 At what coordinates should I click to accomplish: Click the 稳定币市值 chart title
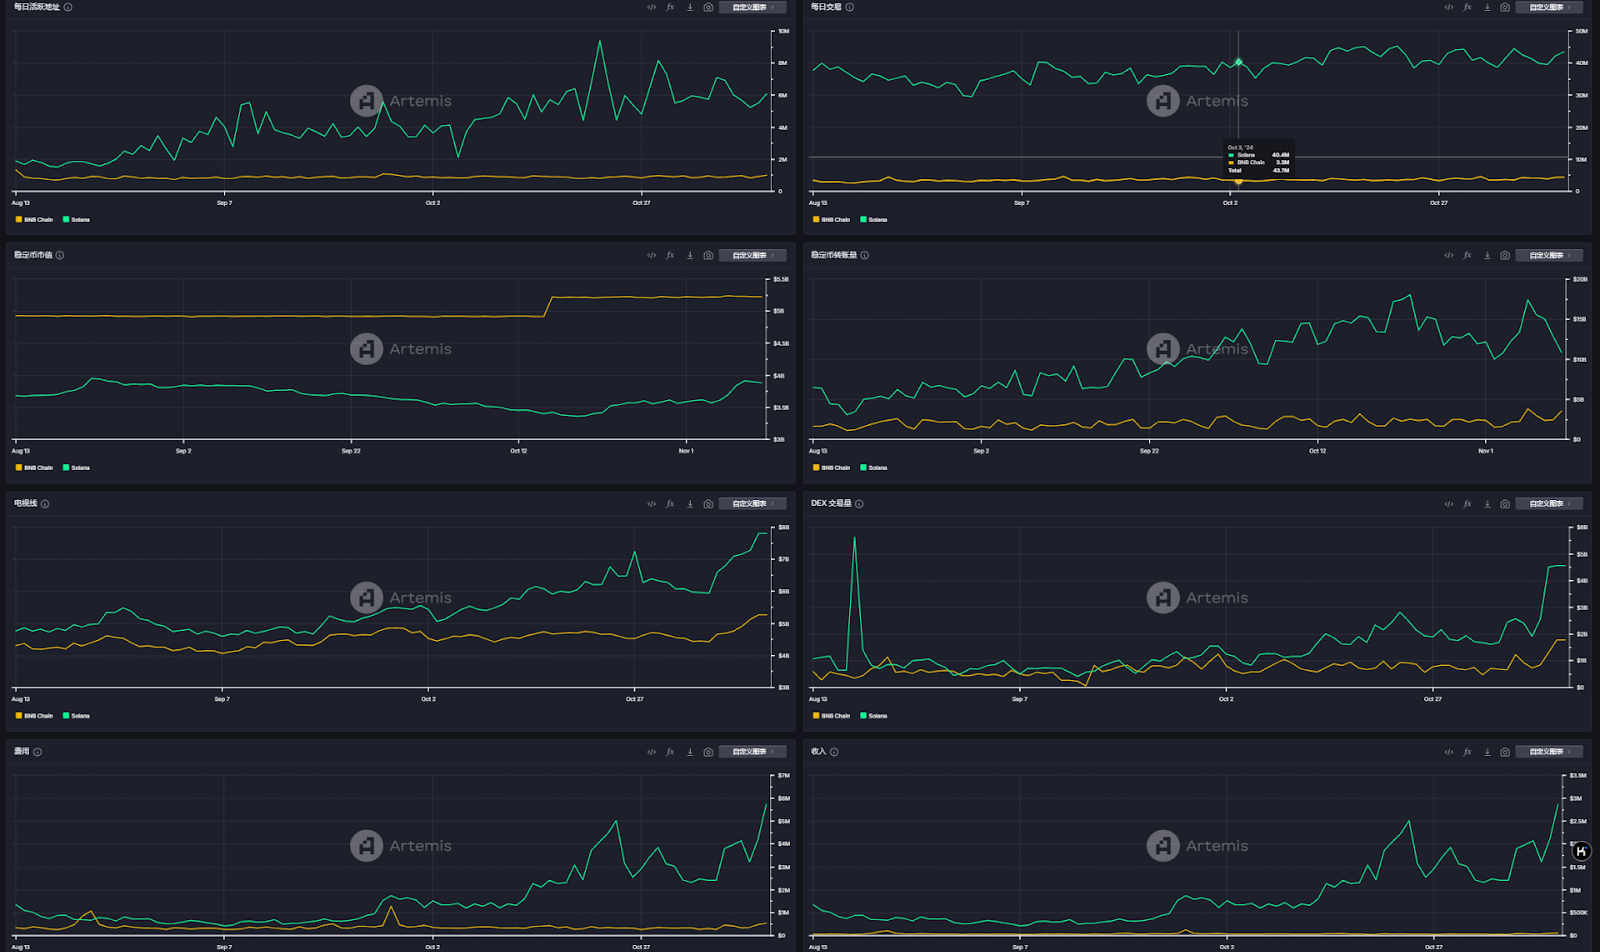(x=33, y=255)
